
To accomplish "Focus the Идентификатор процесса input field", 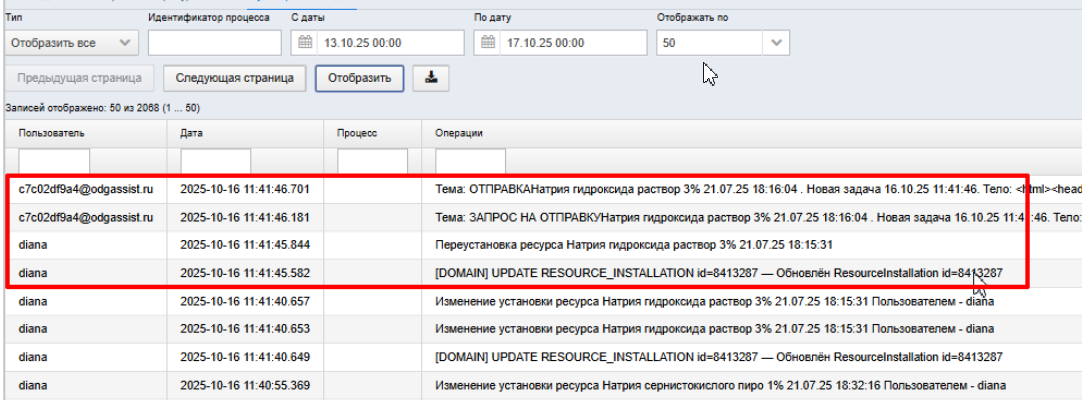I will click(x=215, y=43).
